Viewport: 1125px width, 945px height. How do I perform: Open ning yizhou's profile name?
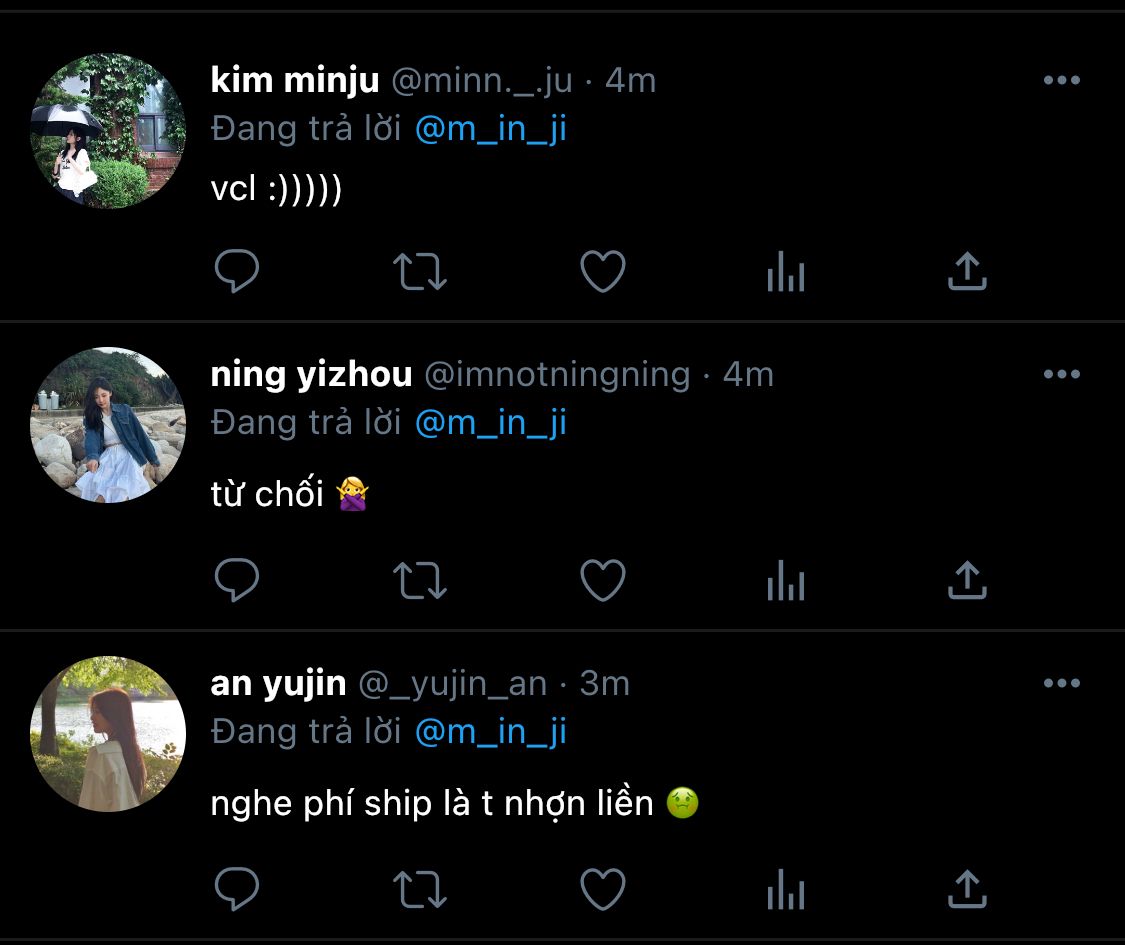[x=311, y=375]
